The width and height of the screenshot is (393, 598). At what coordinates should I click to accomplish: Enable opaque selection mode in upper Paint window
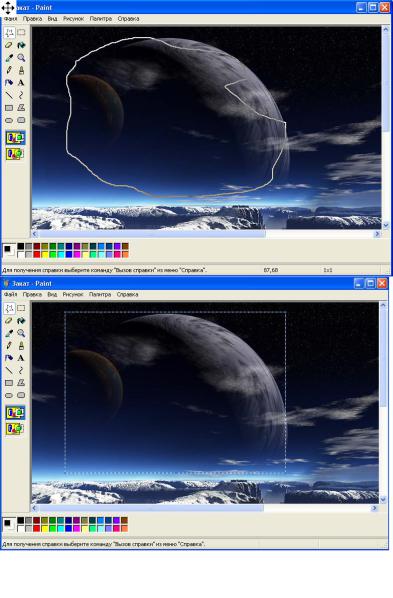[x=15, y=138]
